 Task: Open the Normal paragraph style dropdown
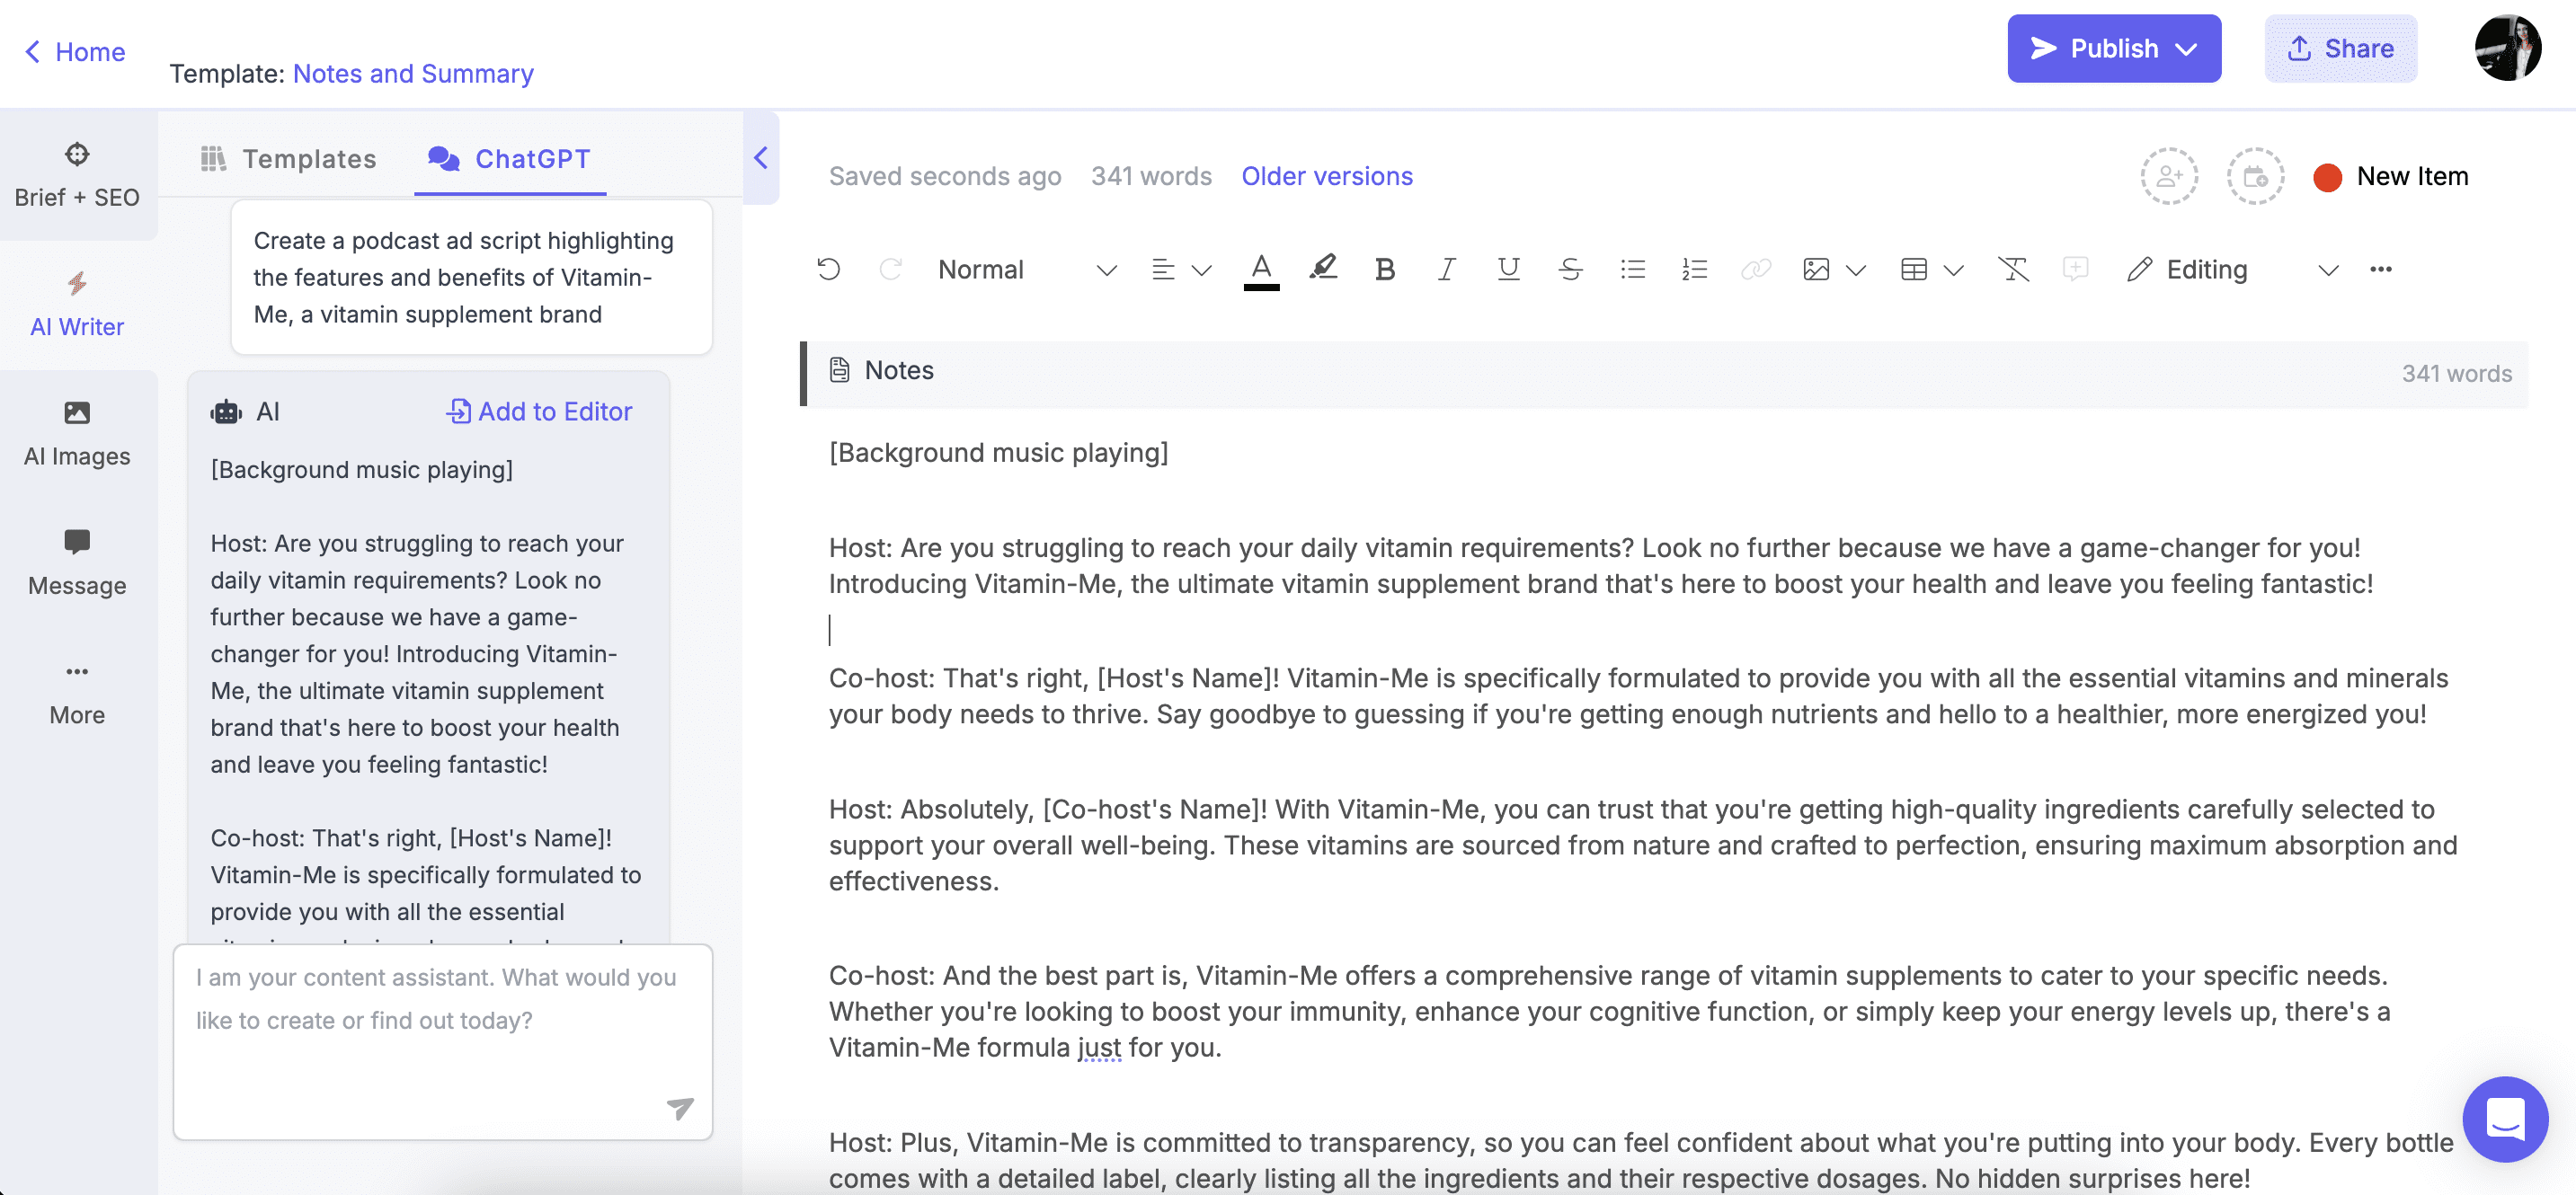pyautogui.click(x=1027, y=270)
